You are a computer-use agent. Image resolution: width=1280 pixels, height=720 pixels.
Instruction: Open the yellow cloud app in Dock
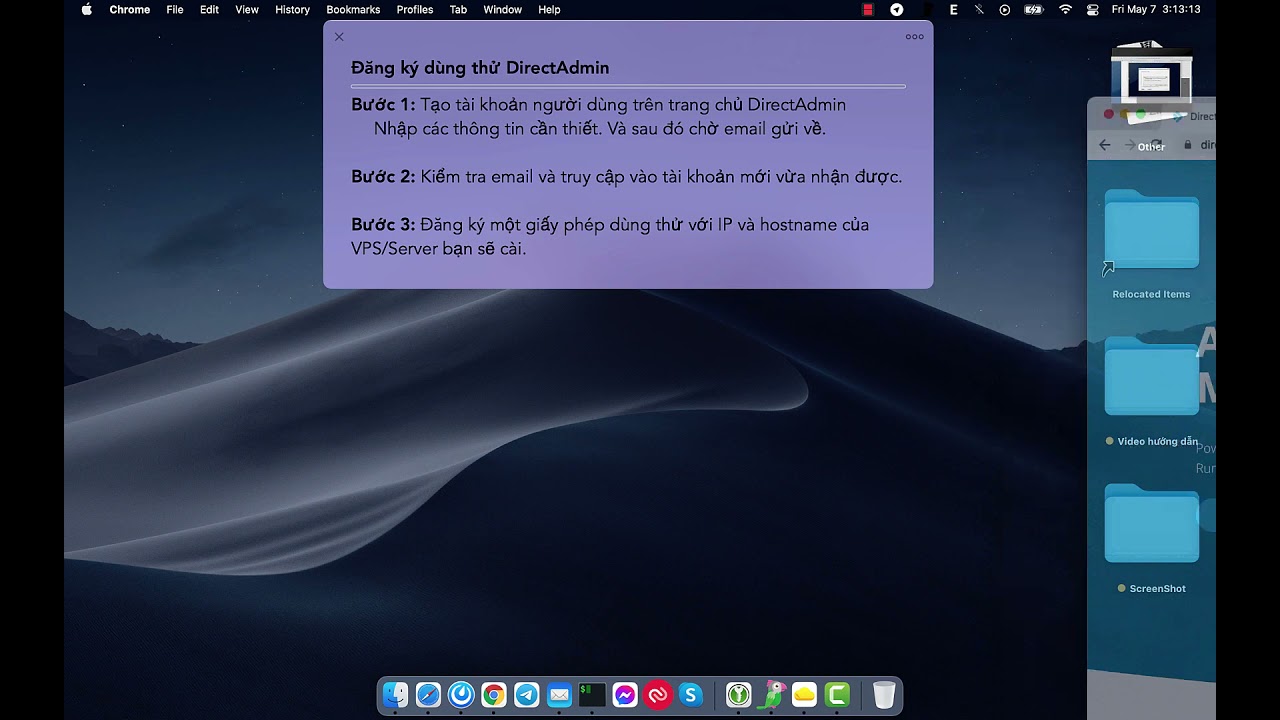(x=804, y=695)
